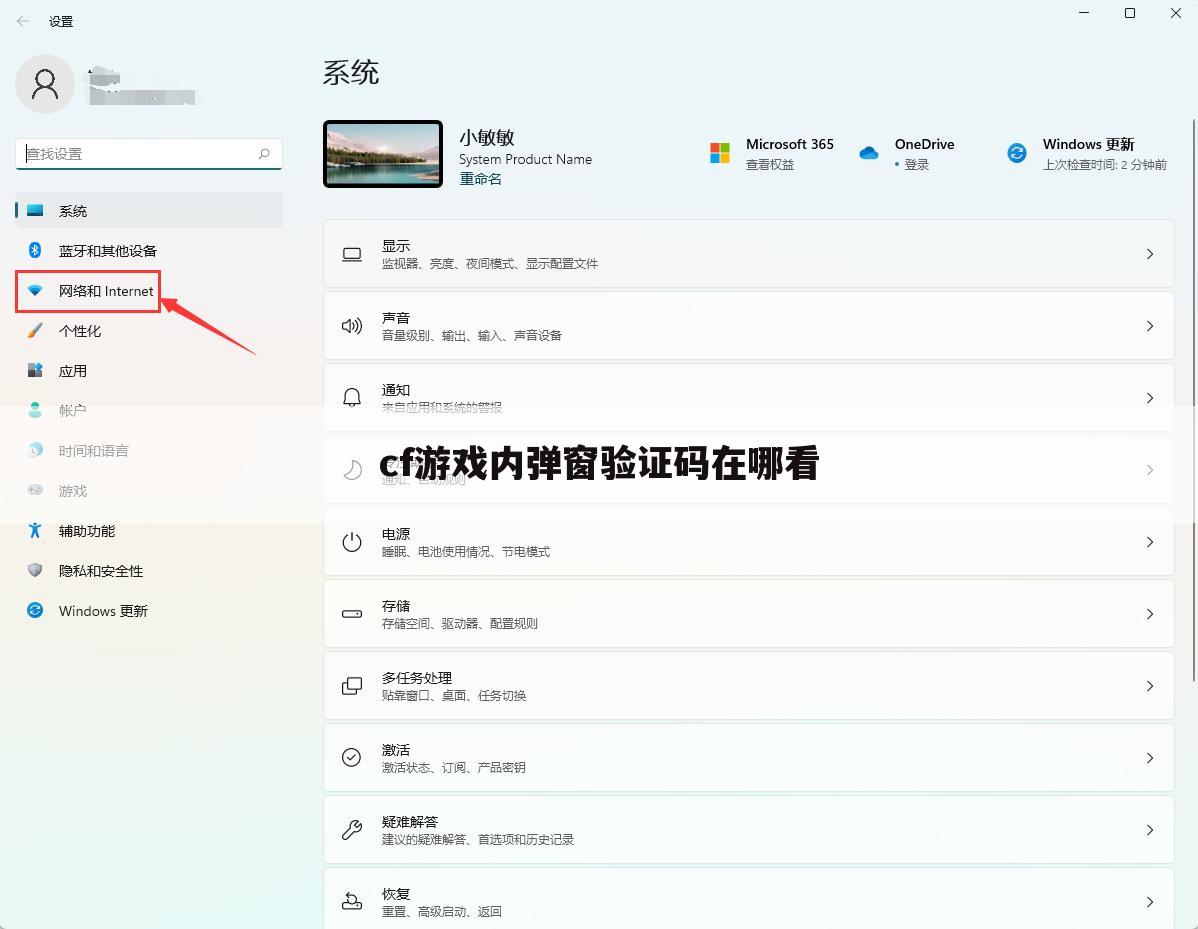This screenshot has width=1198, height=929.
Task: Select 系统 in the sidebar
Action: click(x=149, y=210)
